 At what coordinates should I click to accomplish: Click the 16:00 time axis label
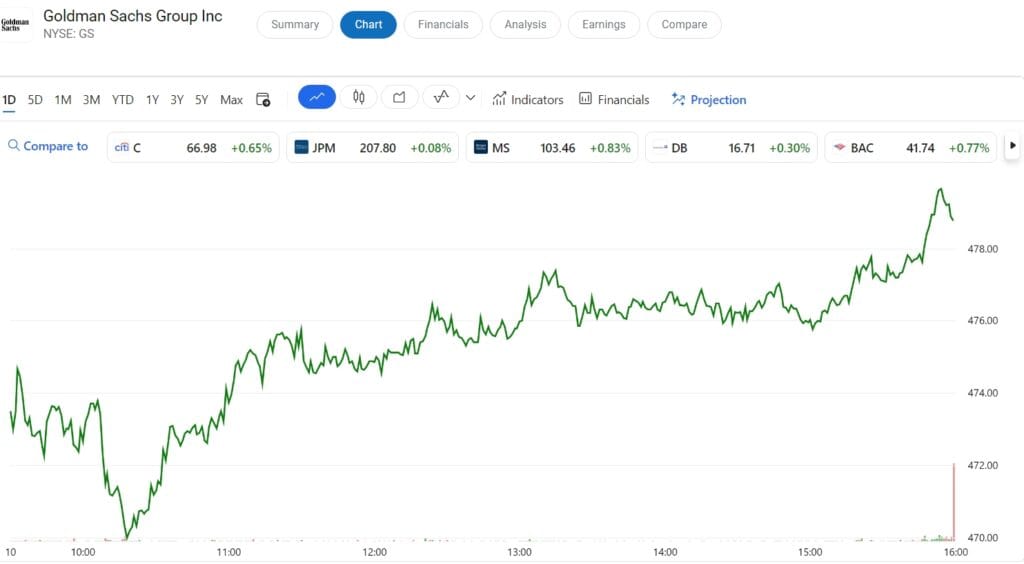click(955, 552)
